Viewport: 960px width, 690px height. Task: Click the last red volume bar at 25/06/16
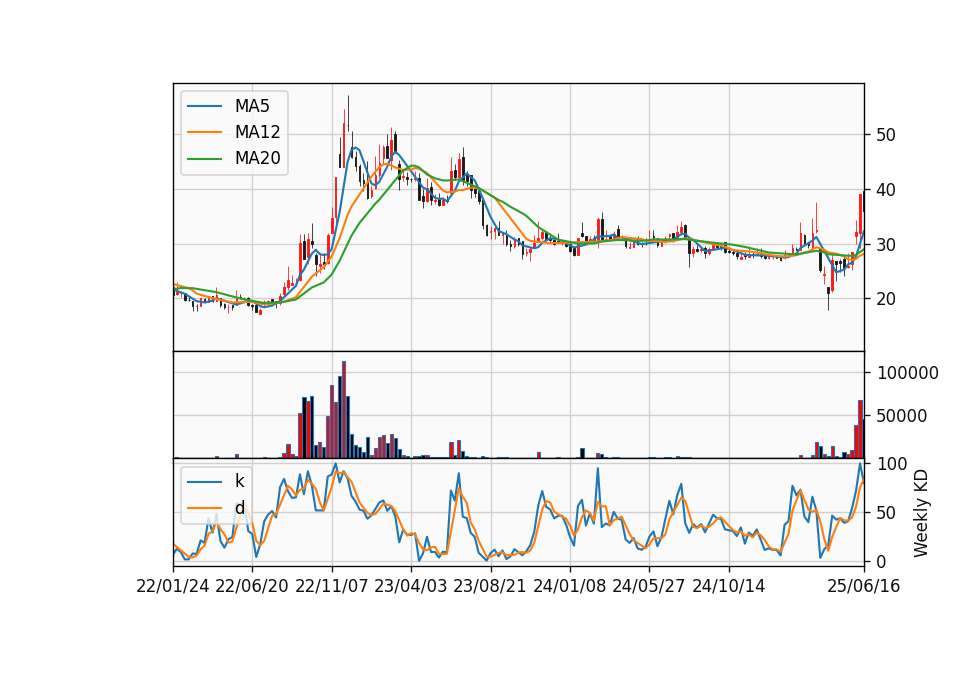(860, 429)
